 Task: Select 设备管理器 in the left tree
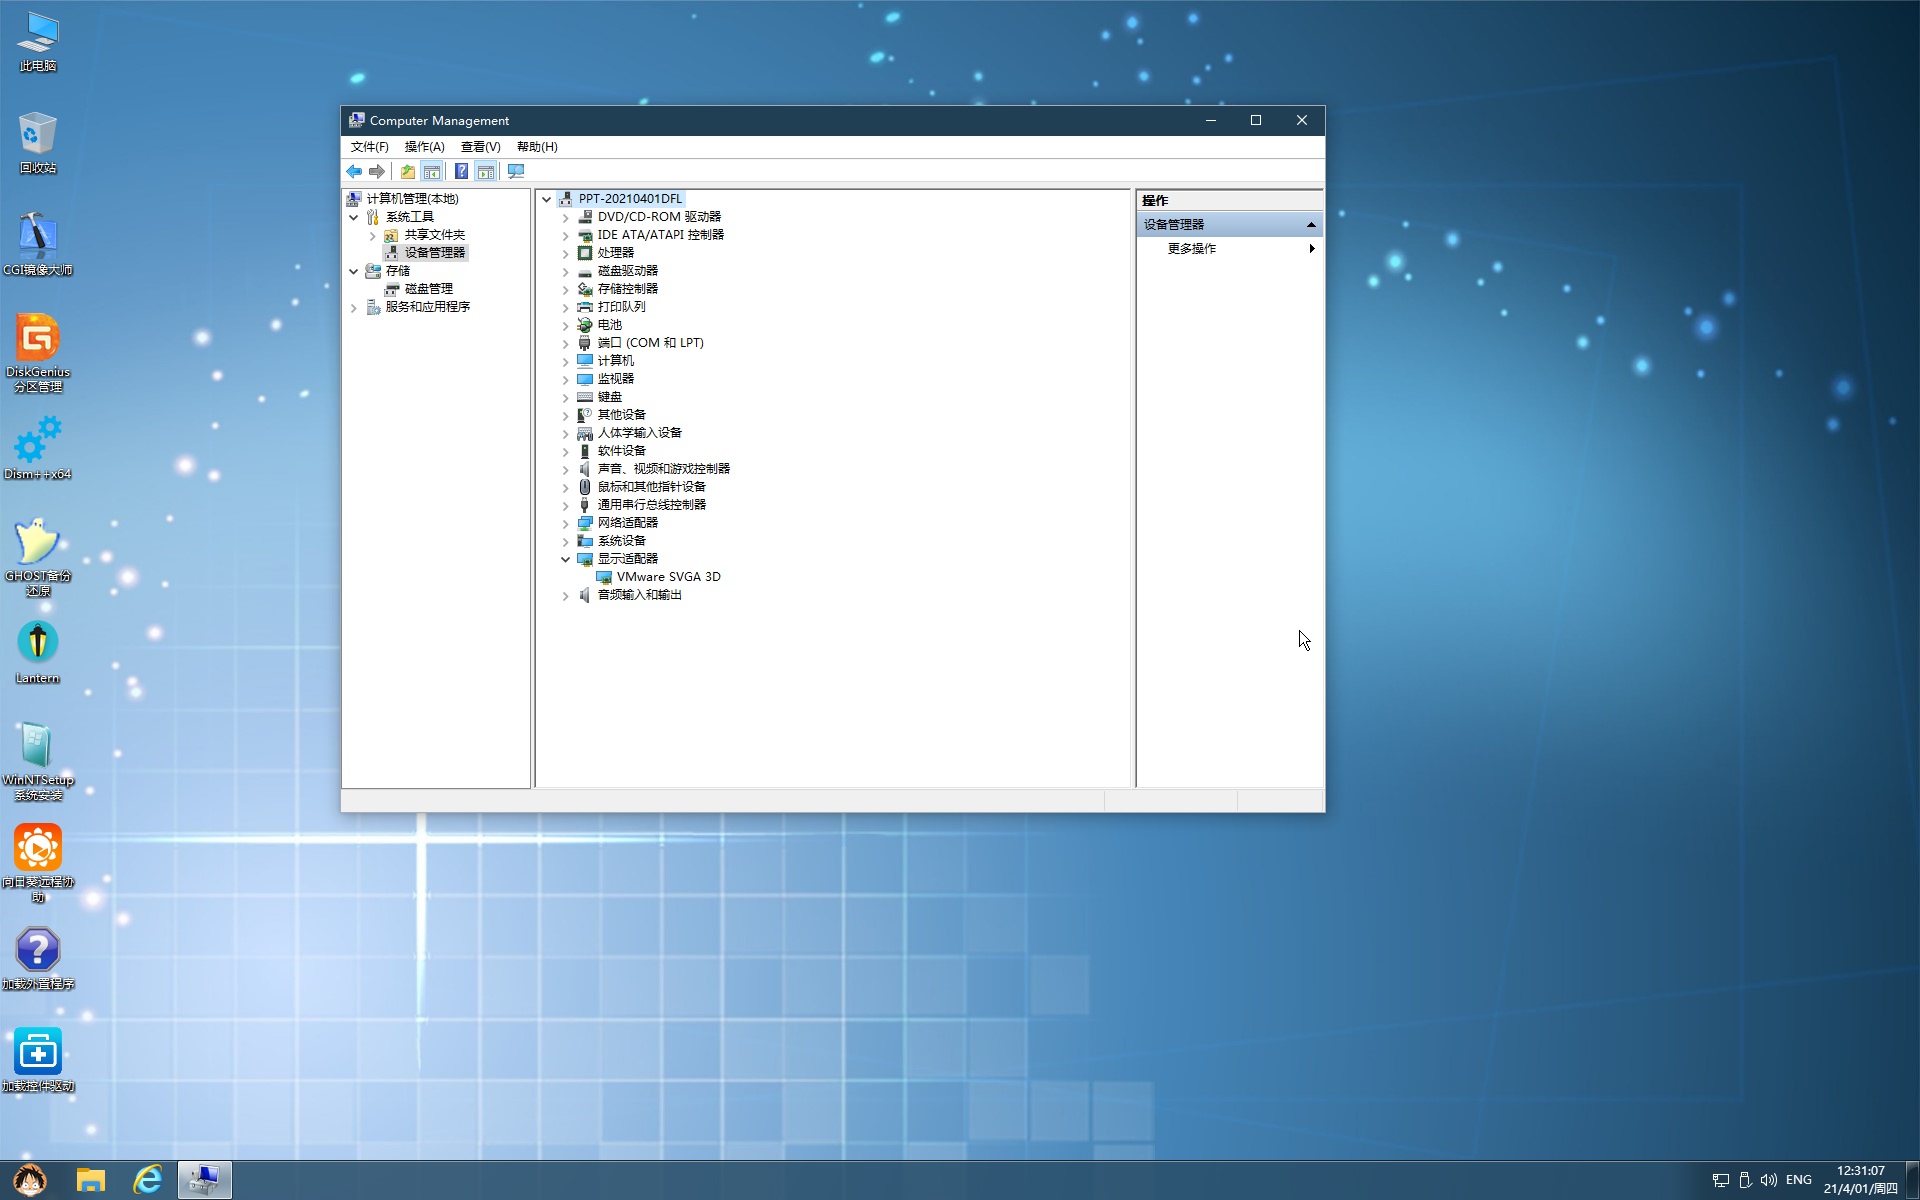(434, 253)
